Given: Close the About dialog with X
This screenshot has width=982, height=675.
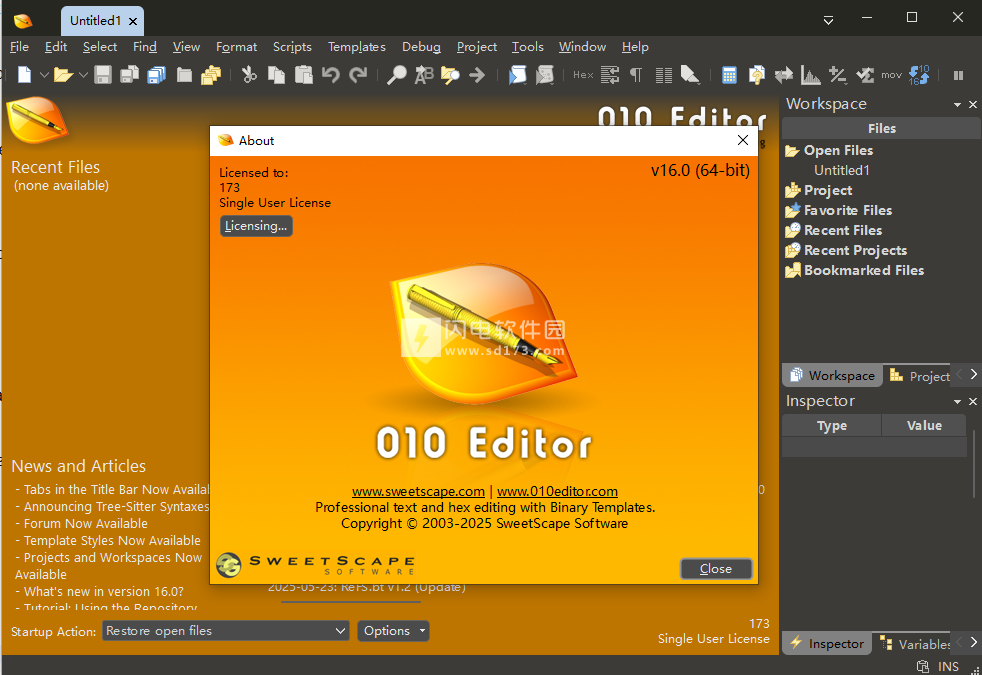Looking at the screenshot, I should [x=743, y=140].
